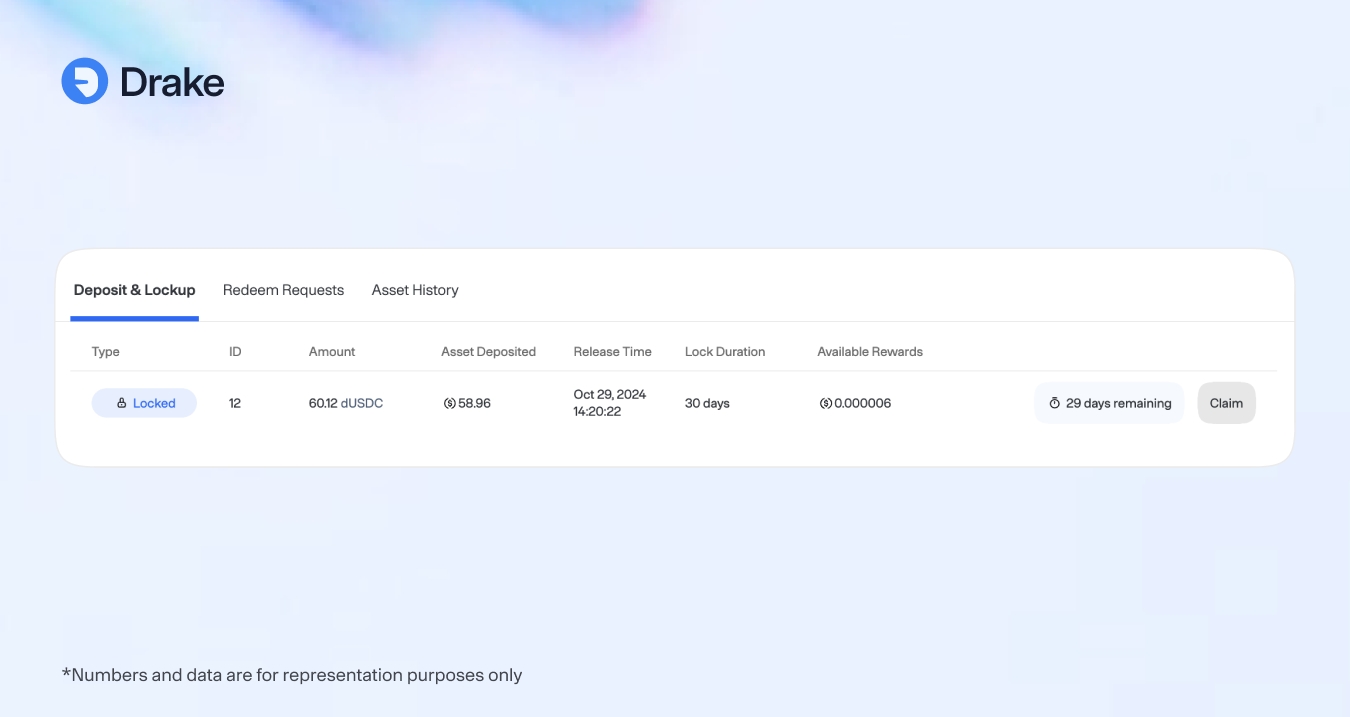The width and height of the screenshot is (1350, 717).
Task: Open the Asset History tab
Action: 415,290
